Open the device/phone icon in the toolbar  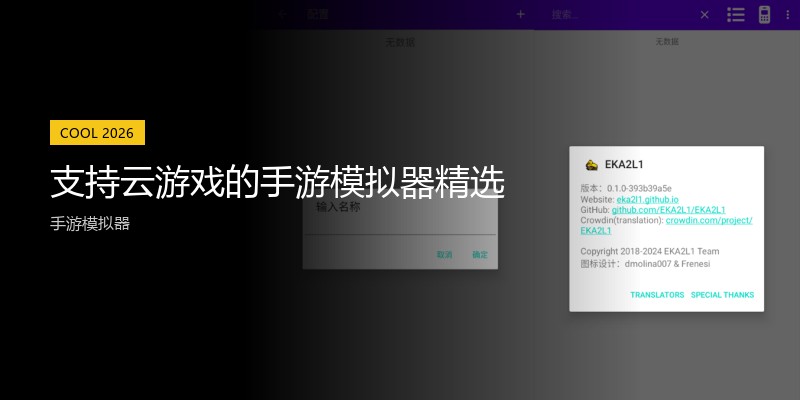(764, 15)
